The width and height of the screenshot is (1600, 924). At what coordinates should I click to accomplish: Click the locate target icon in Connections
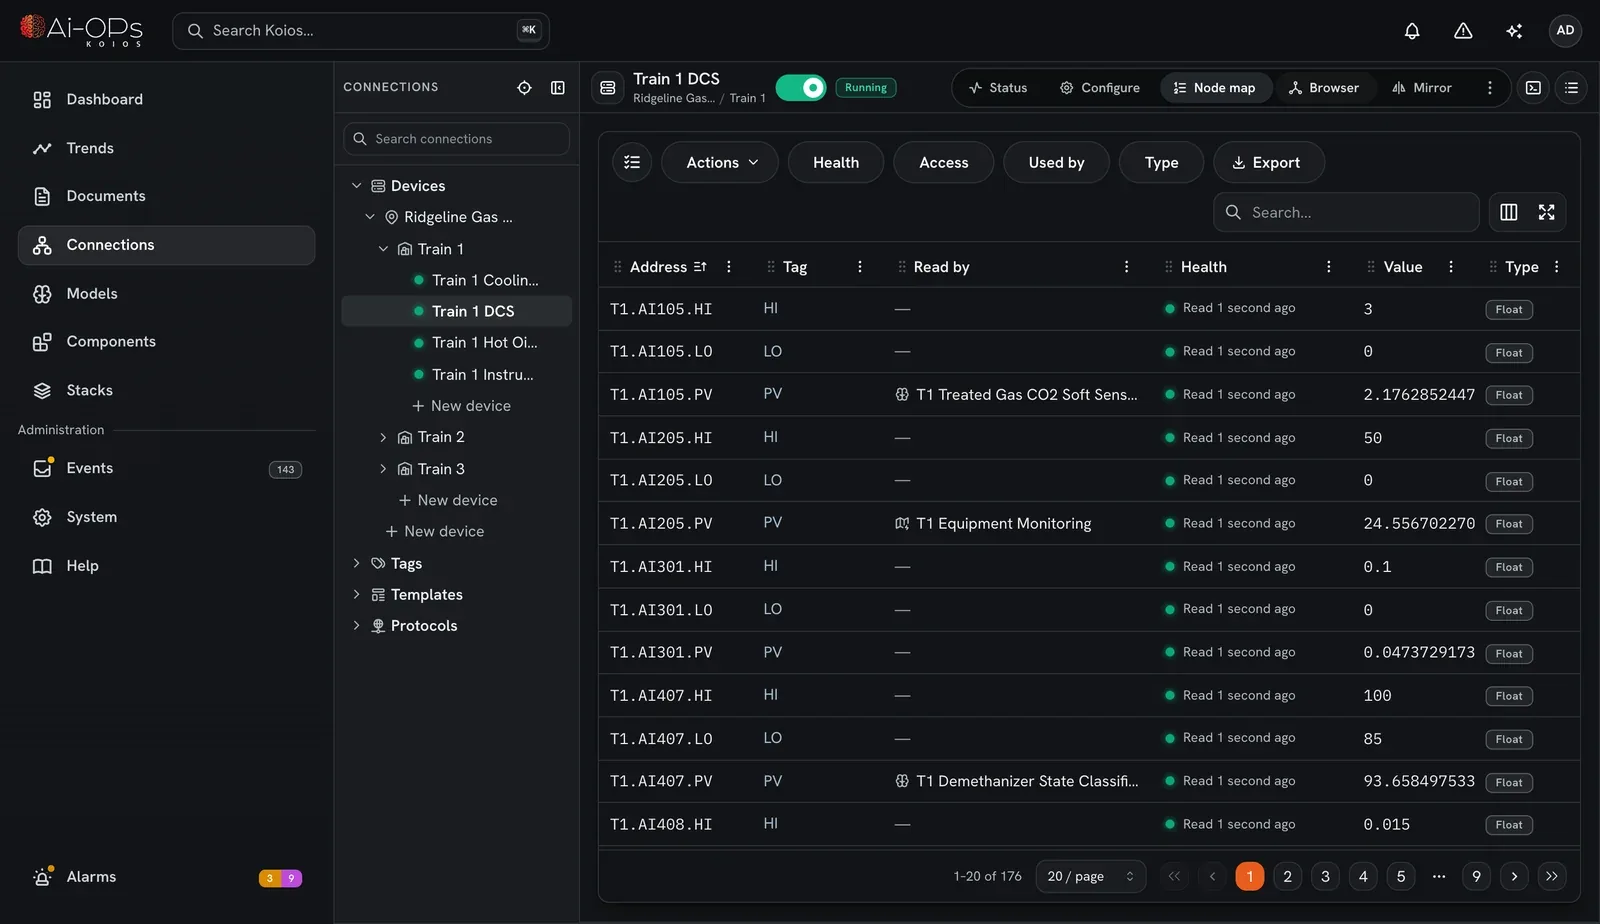tap(524, 88)
